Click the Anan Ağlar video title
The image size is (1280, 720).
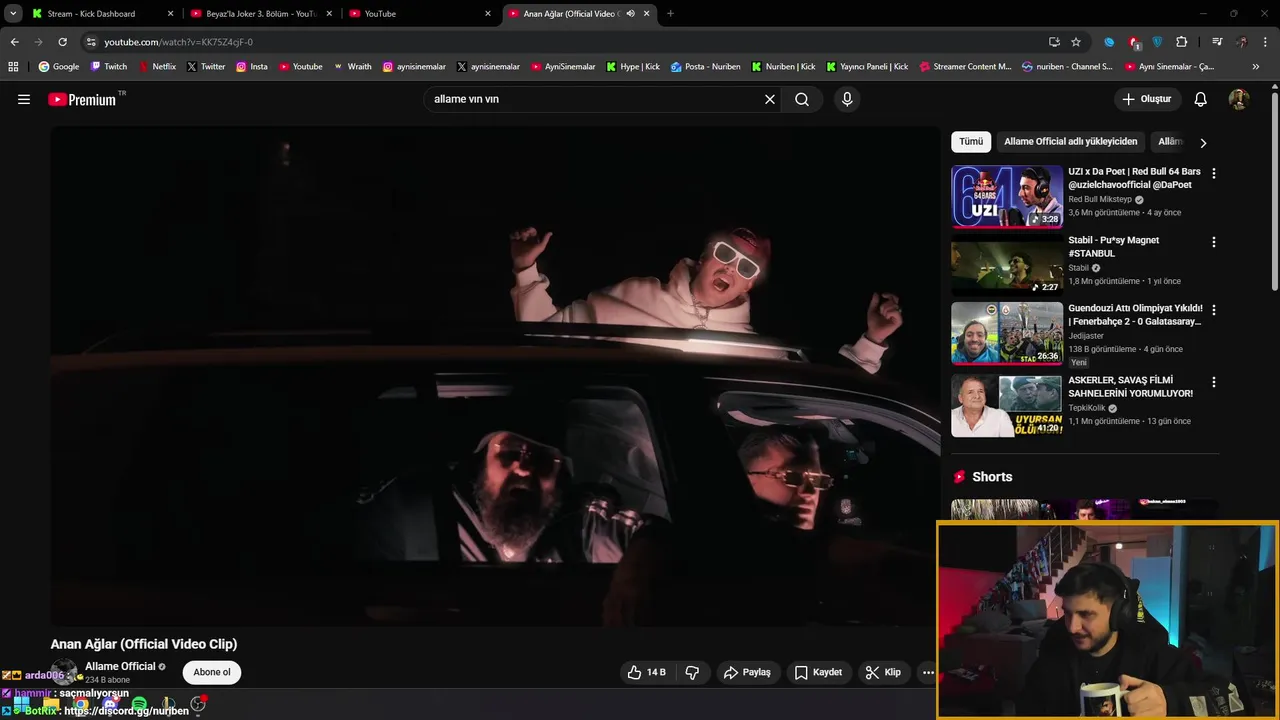point(144,644)
